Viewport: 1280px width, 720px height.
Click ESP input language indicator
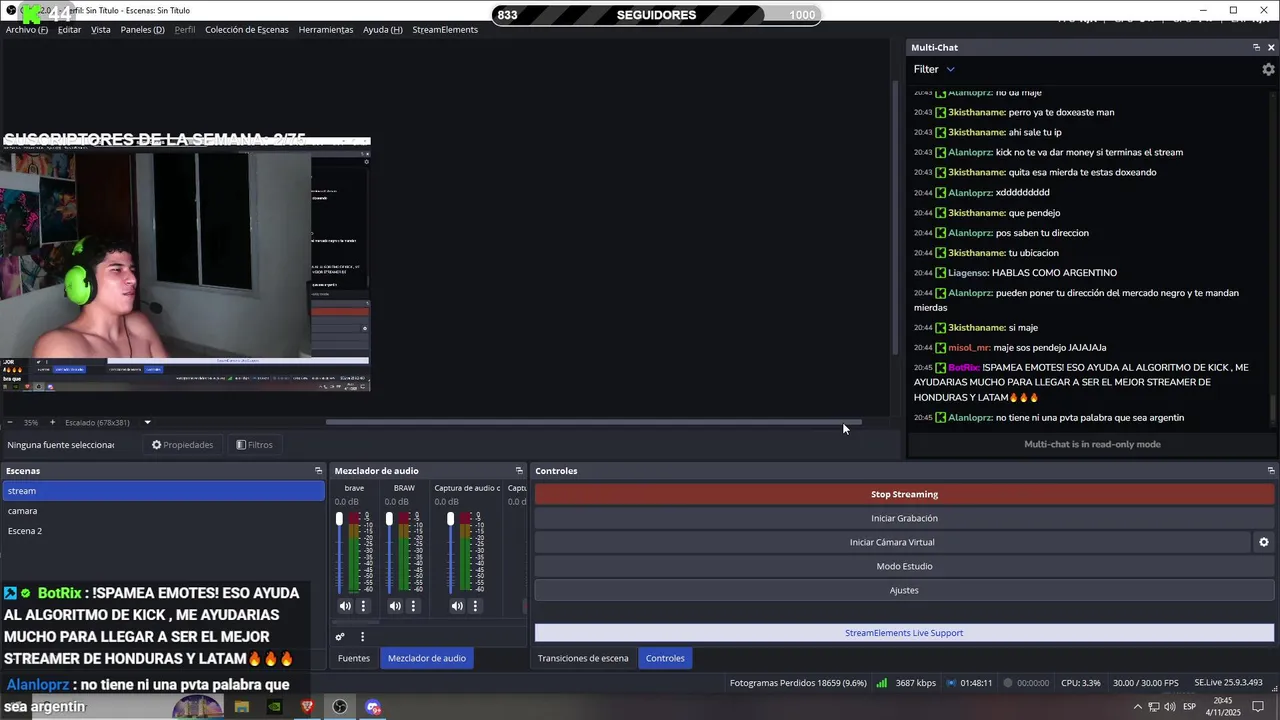click(x=1190, y=707)
